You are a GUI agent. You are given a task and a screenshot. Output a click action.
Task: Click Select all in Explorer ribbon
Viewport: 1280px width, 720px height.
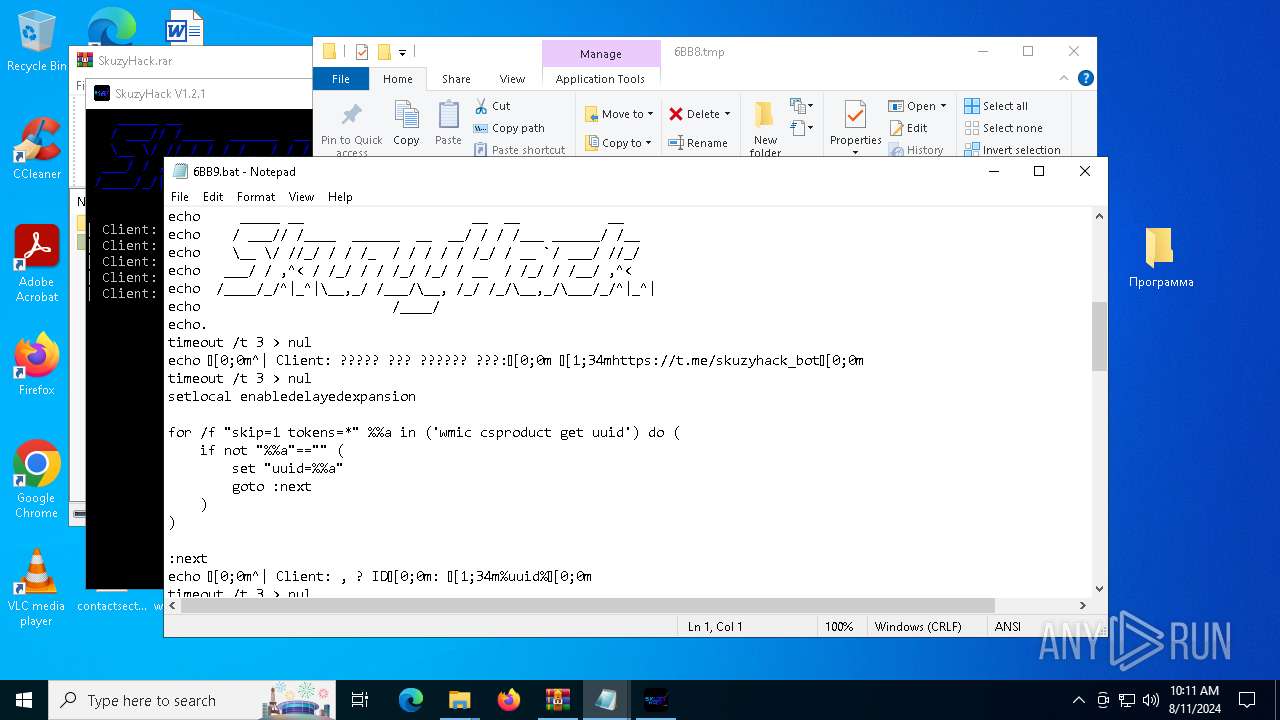coord(996,106)
